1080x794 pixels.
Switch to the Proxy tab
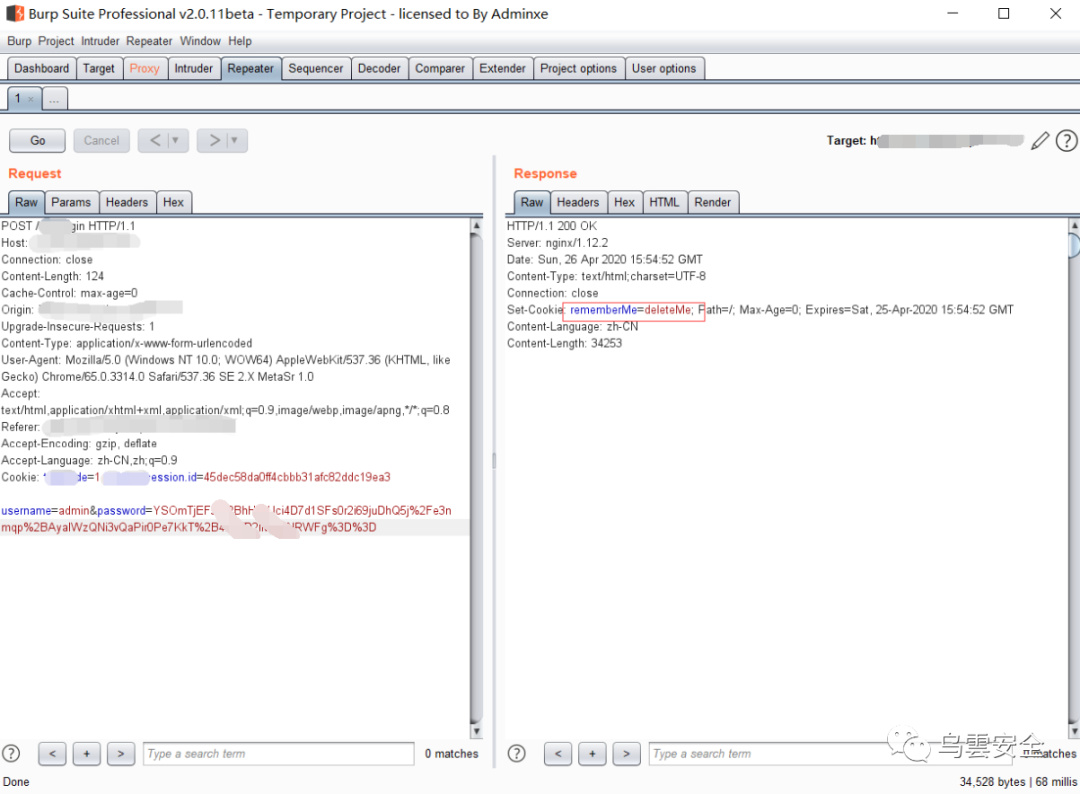point(144,69)
